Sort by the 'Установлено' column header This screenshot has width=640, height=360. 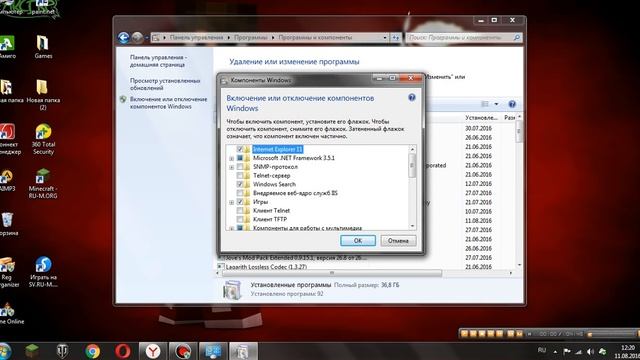click(482, 118)
